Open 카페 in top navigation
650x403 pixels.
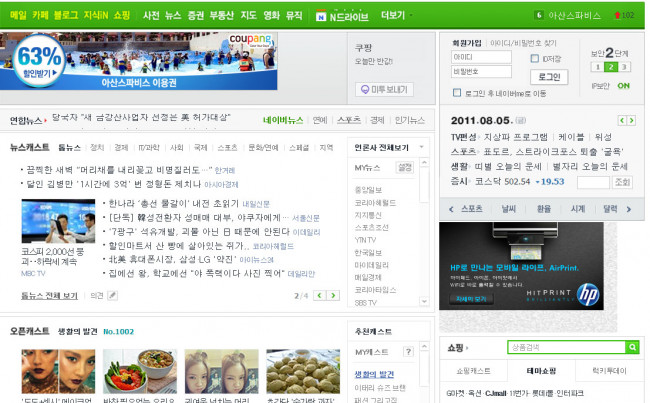(x=40, y=15)
